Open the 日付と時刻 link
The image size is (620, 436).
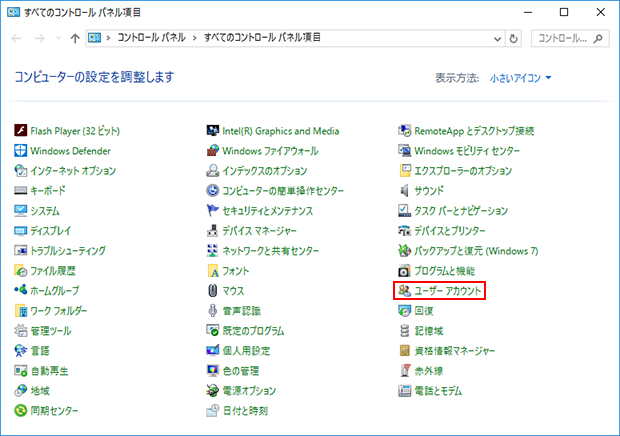245,411
